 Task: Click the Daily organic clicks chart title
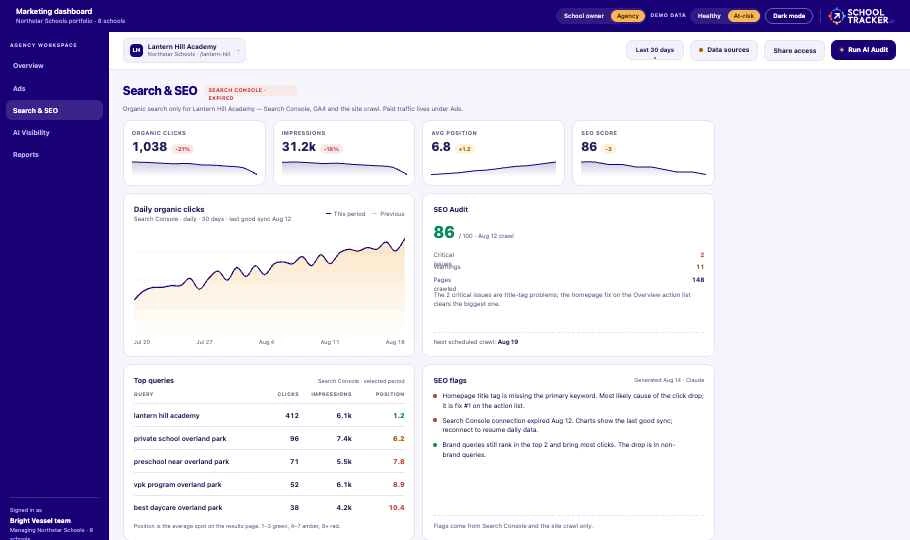pos(169,210)
